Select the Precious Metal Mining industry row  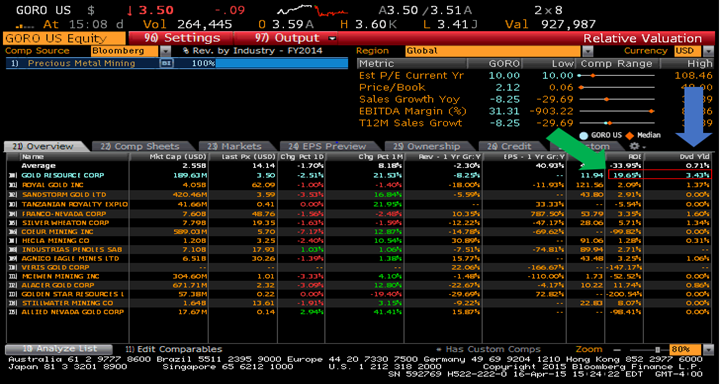(x=177, y=63)
